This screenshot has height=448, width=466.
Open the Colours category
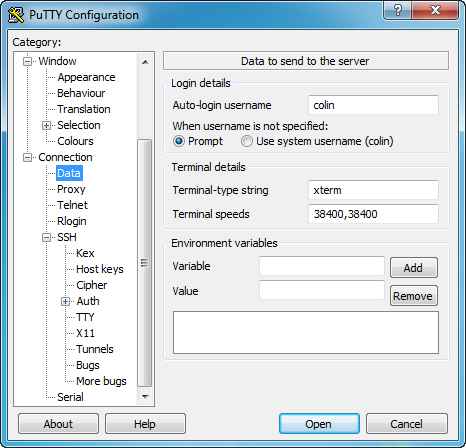(x=75, y=141)
